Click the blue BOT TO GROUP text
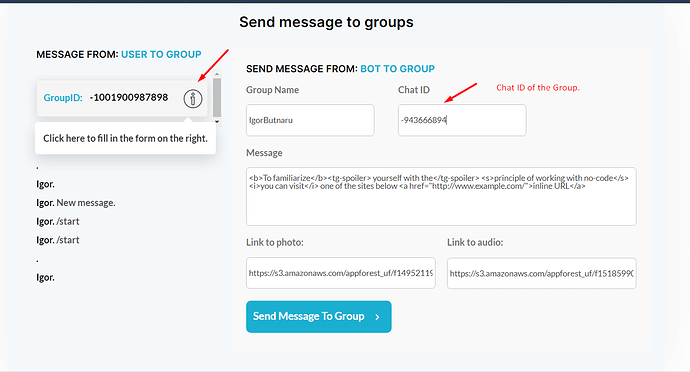This screenshot has height=372, width=690. click(x=397, y=69)
